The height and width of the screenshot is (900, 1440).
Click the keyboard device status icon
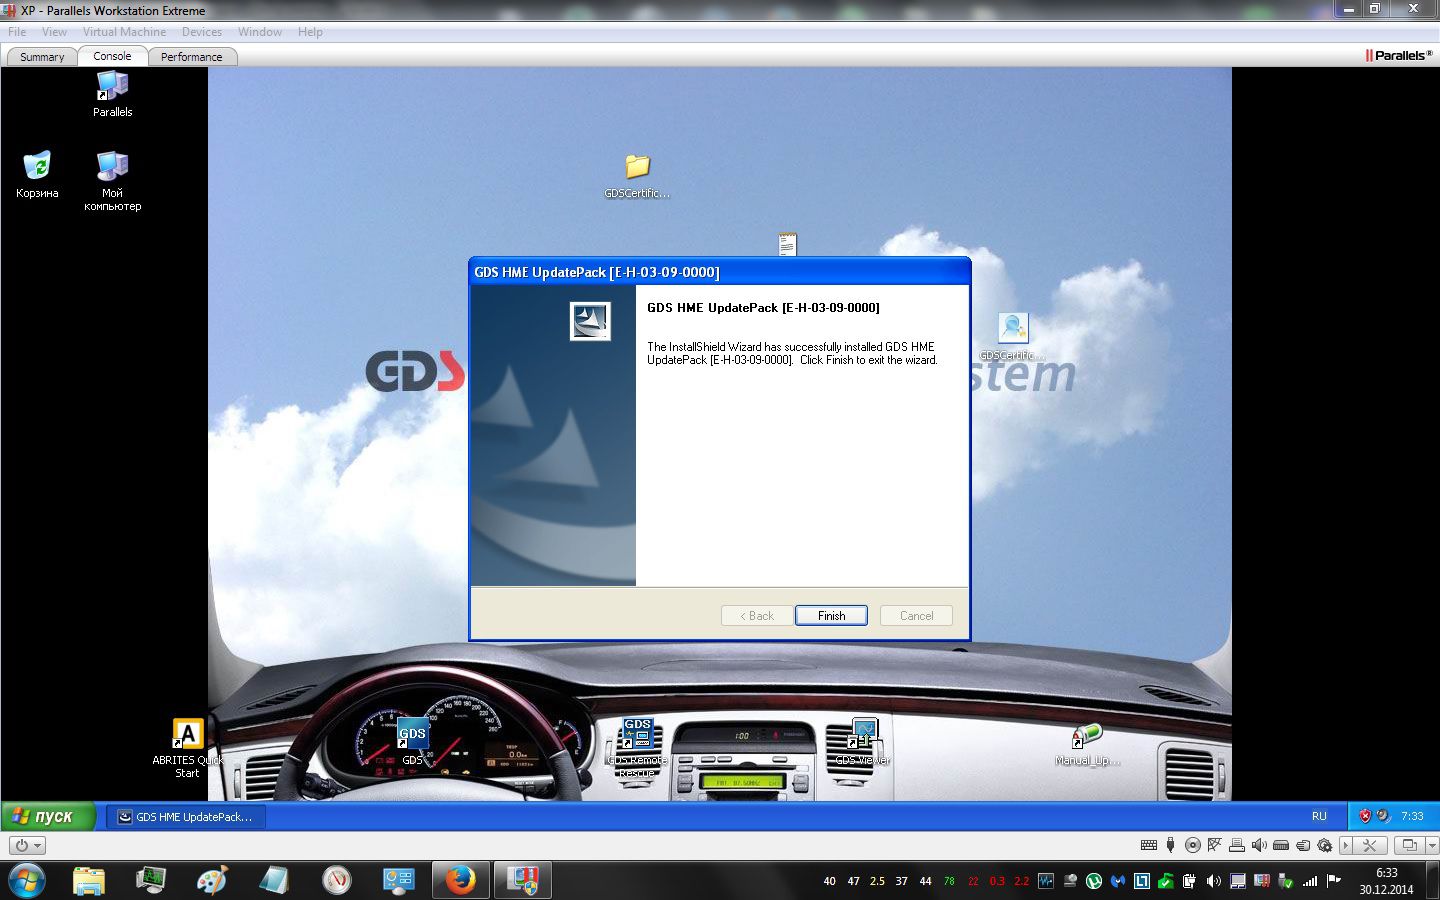pyautogui.click(x=1149, y=845)
